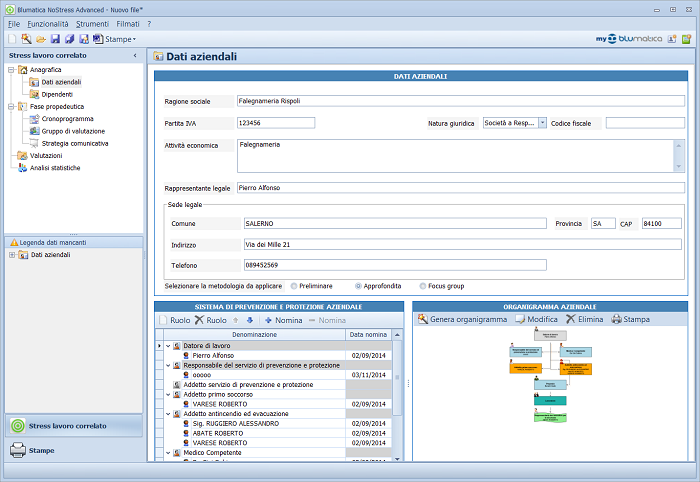This screenshot has height=482, width=700.
Task: Collapse the Anagrafica tree node
Action: pyautogui.click(x=10, y=70)
